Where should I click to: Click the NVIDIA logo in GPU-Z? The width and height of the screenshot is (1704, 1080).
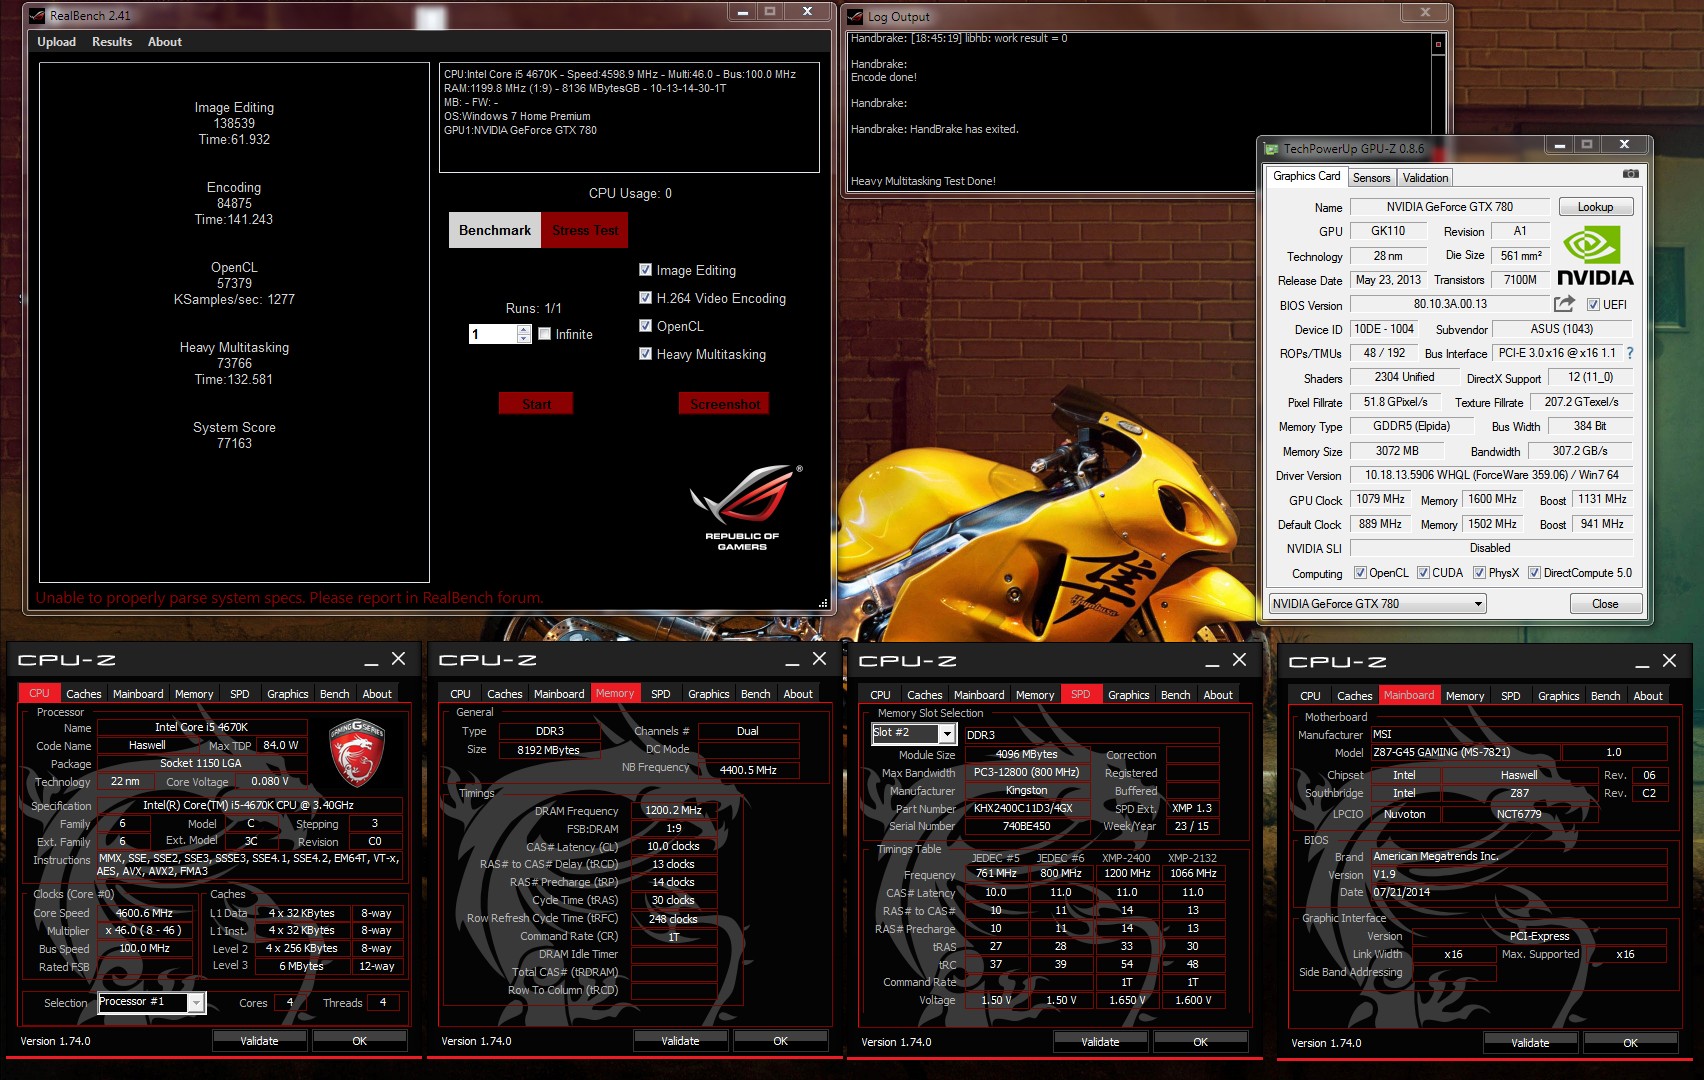coord(1595,257)
